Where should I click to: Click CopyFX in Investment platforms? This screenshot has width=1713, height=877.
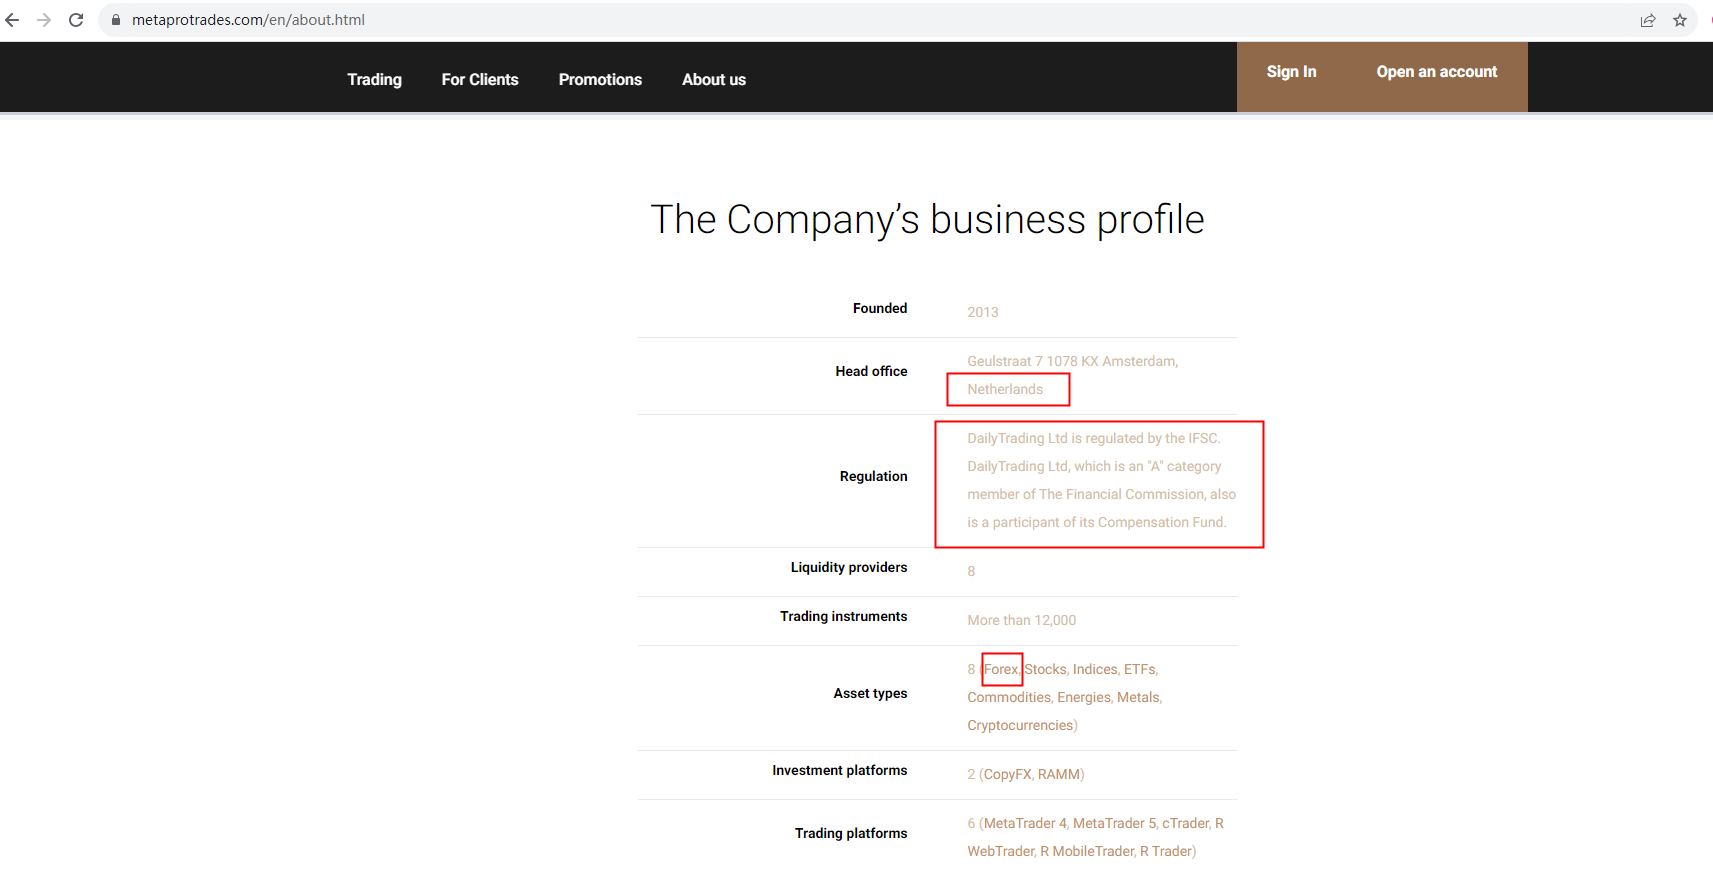[1007, 774]
